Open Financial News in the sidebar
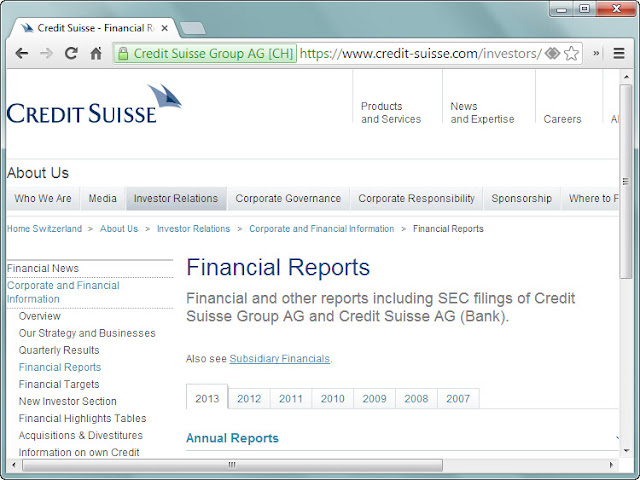The image size is (640, 480). pyautogui.click(x=43, y=268)
